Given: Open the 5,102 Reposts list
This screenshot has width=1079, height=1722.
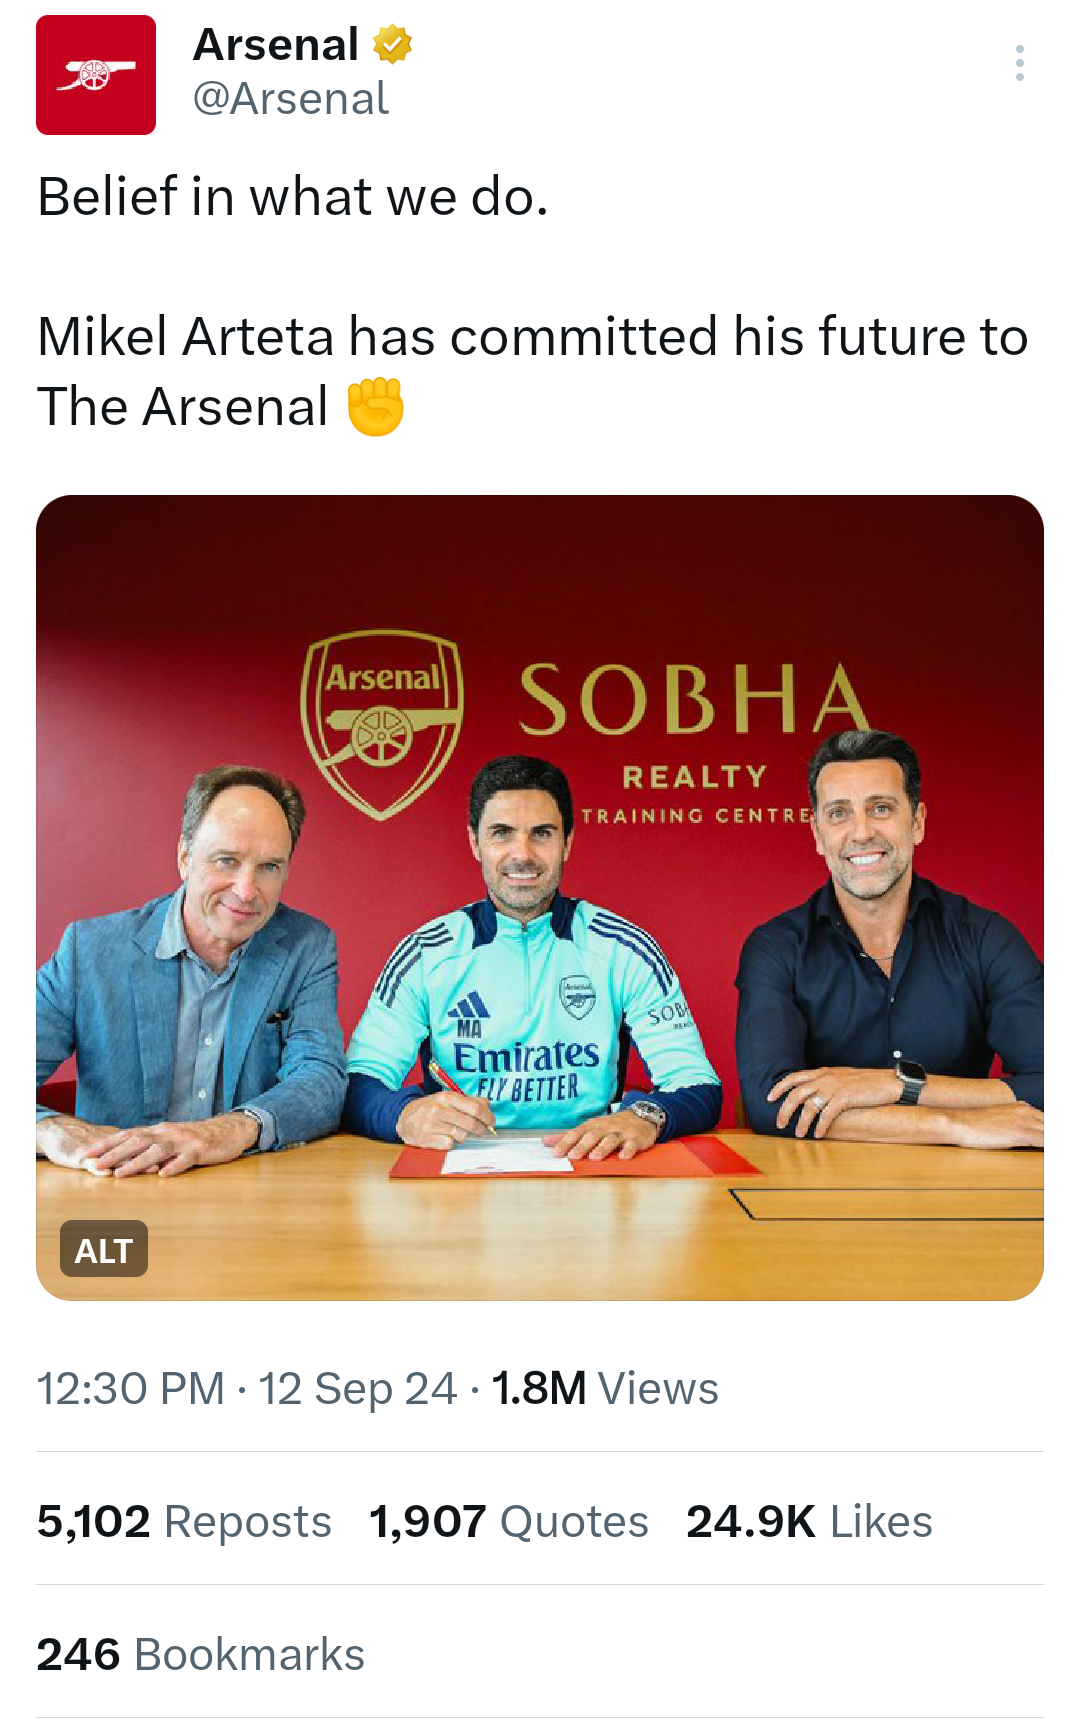Looking at the screenshot, I should coord(184,1522).
